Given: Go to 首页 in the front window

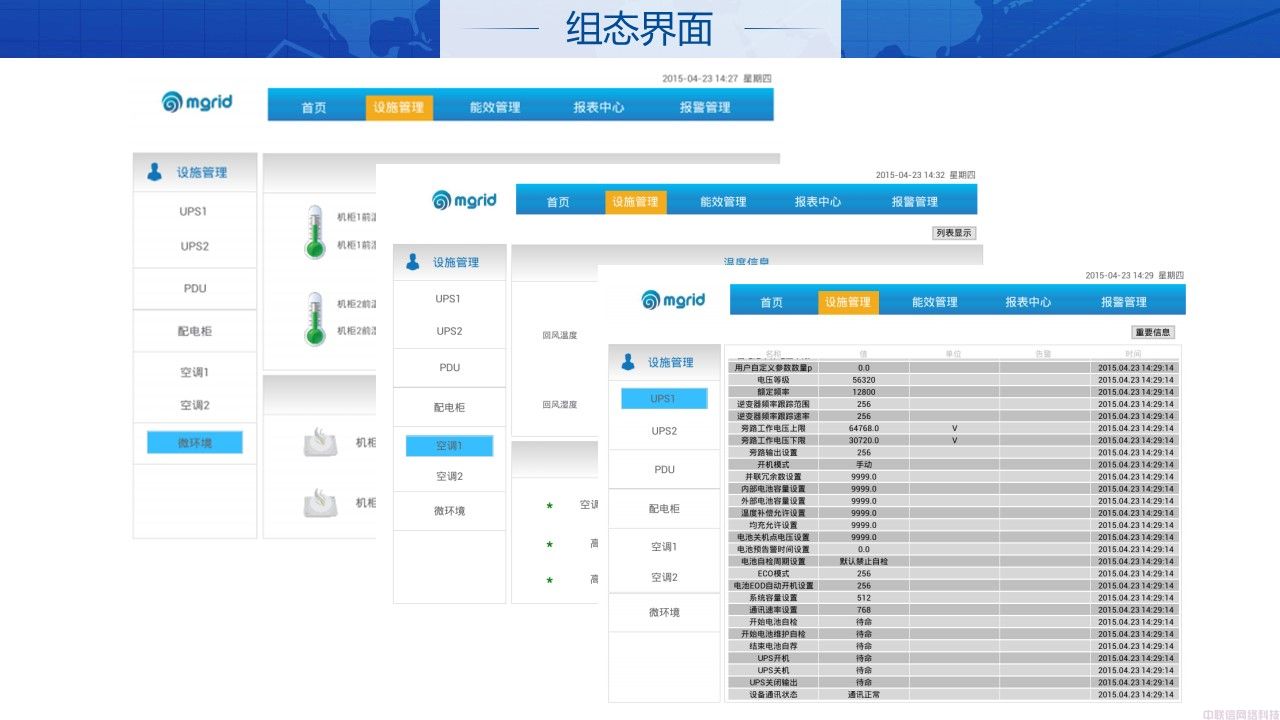Looking at the screenshot, I should point(771,302).
